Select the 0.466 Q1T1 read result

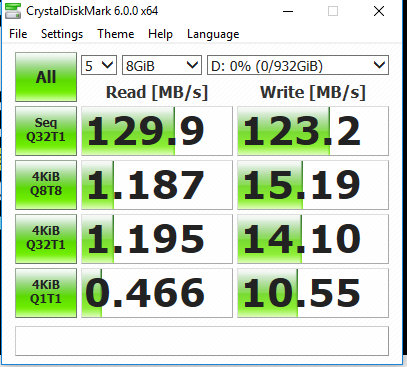click(157, 293)
